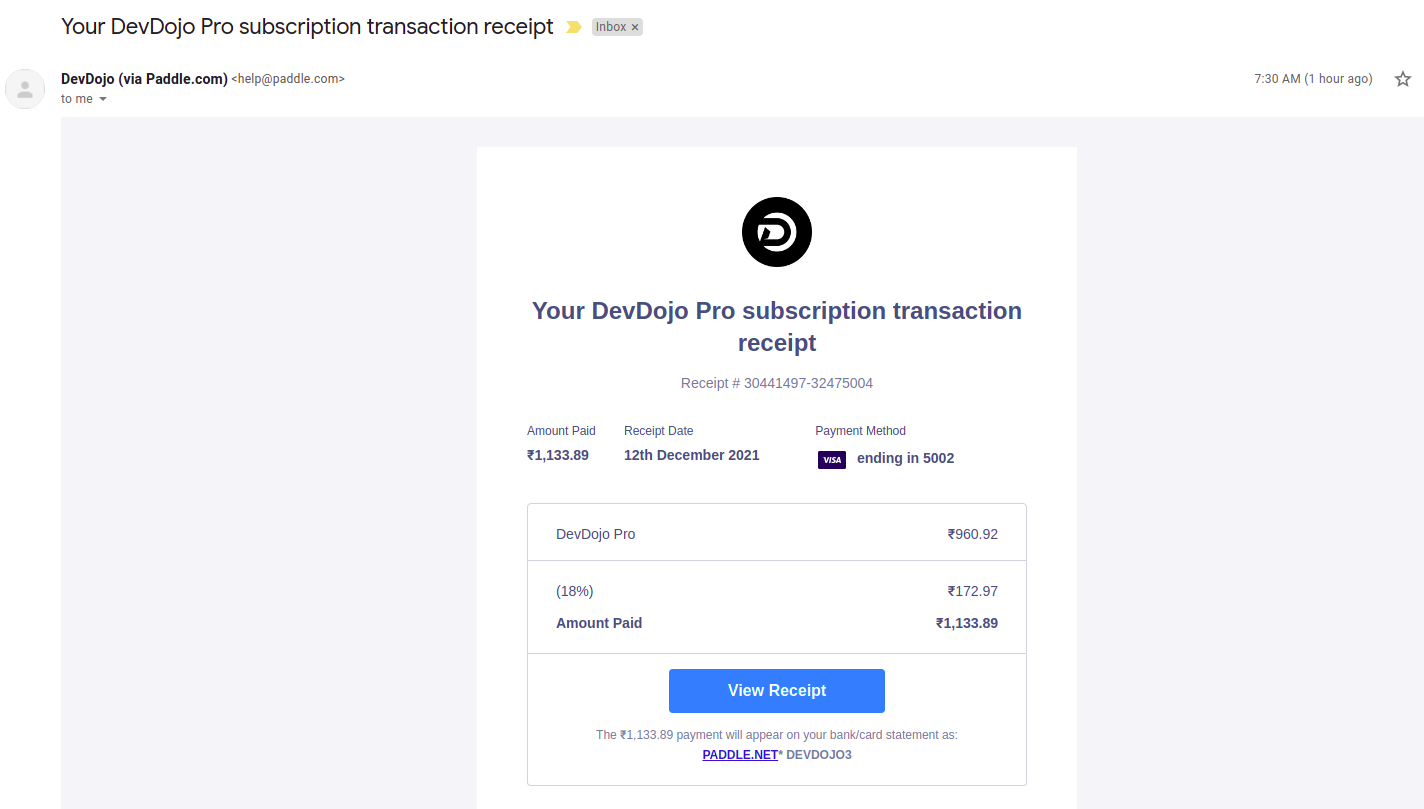Expand the 'to me' recipient details arrow

tap(103, 99)
